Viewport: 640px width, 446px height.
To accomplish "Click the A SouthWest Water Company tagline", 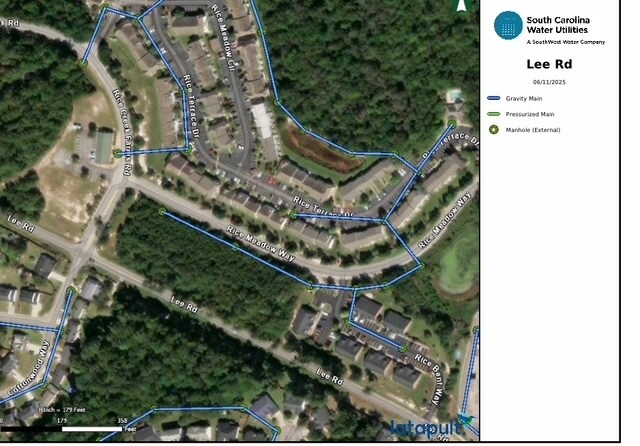I will [565, 42].
